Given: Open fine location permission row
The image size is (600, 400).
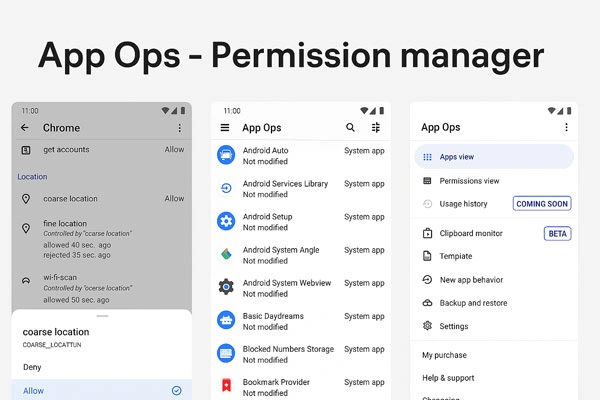Looking at the screenshot, I should click(102, 239).
